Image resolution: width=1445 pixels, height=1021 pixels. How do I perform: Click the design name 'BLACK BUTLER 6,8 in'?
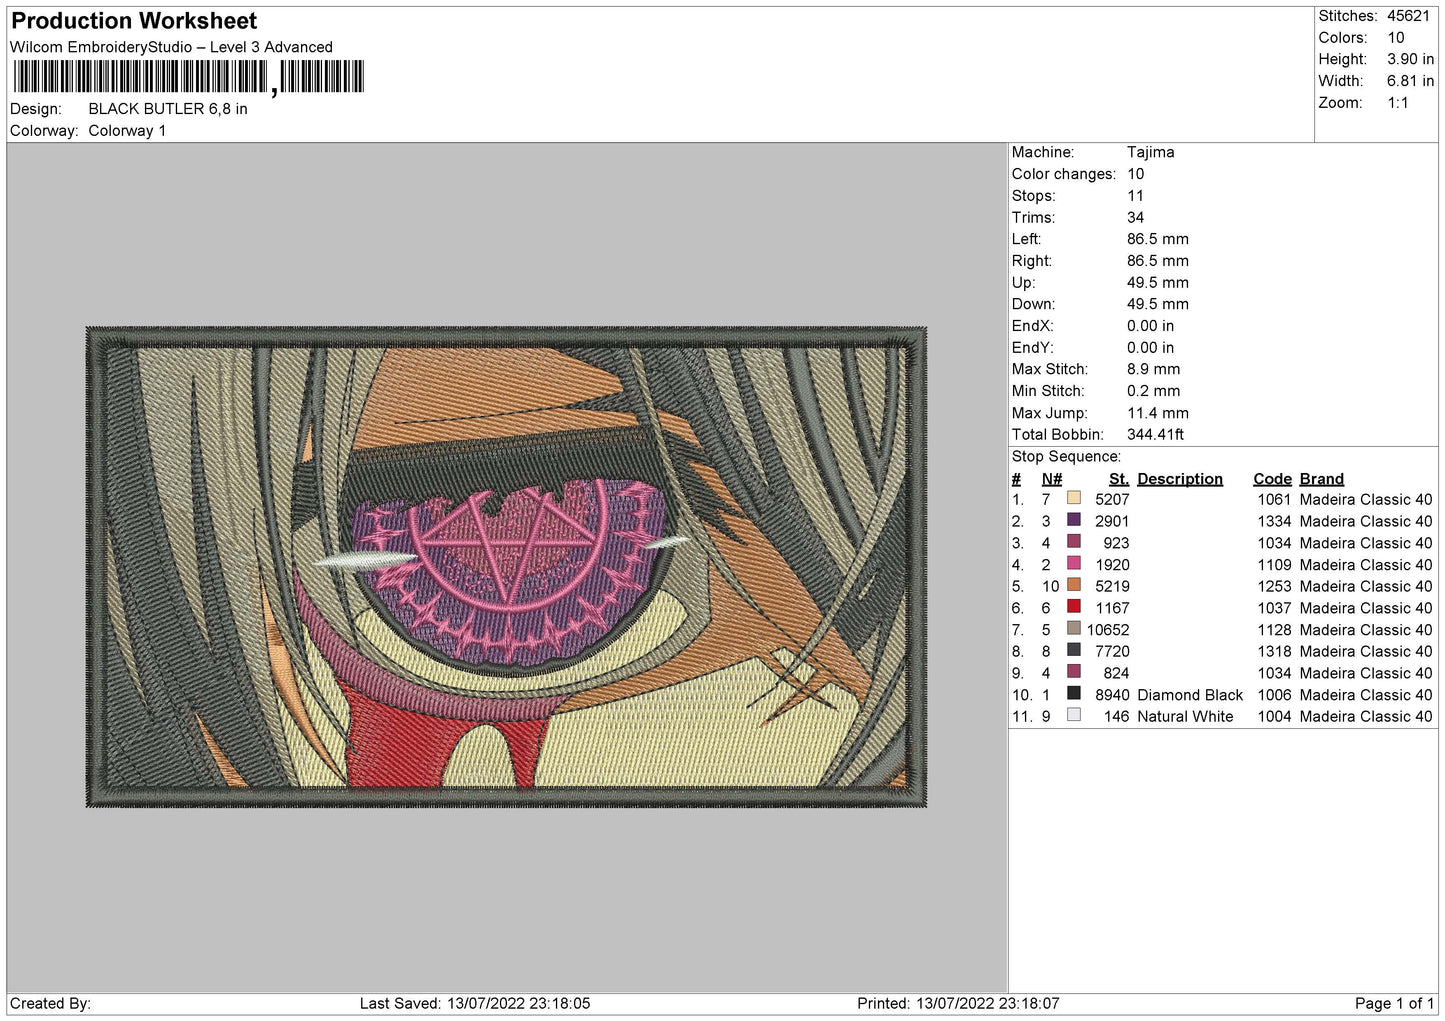(x=168, y=109)
